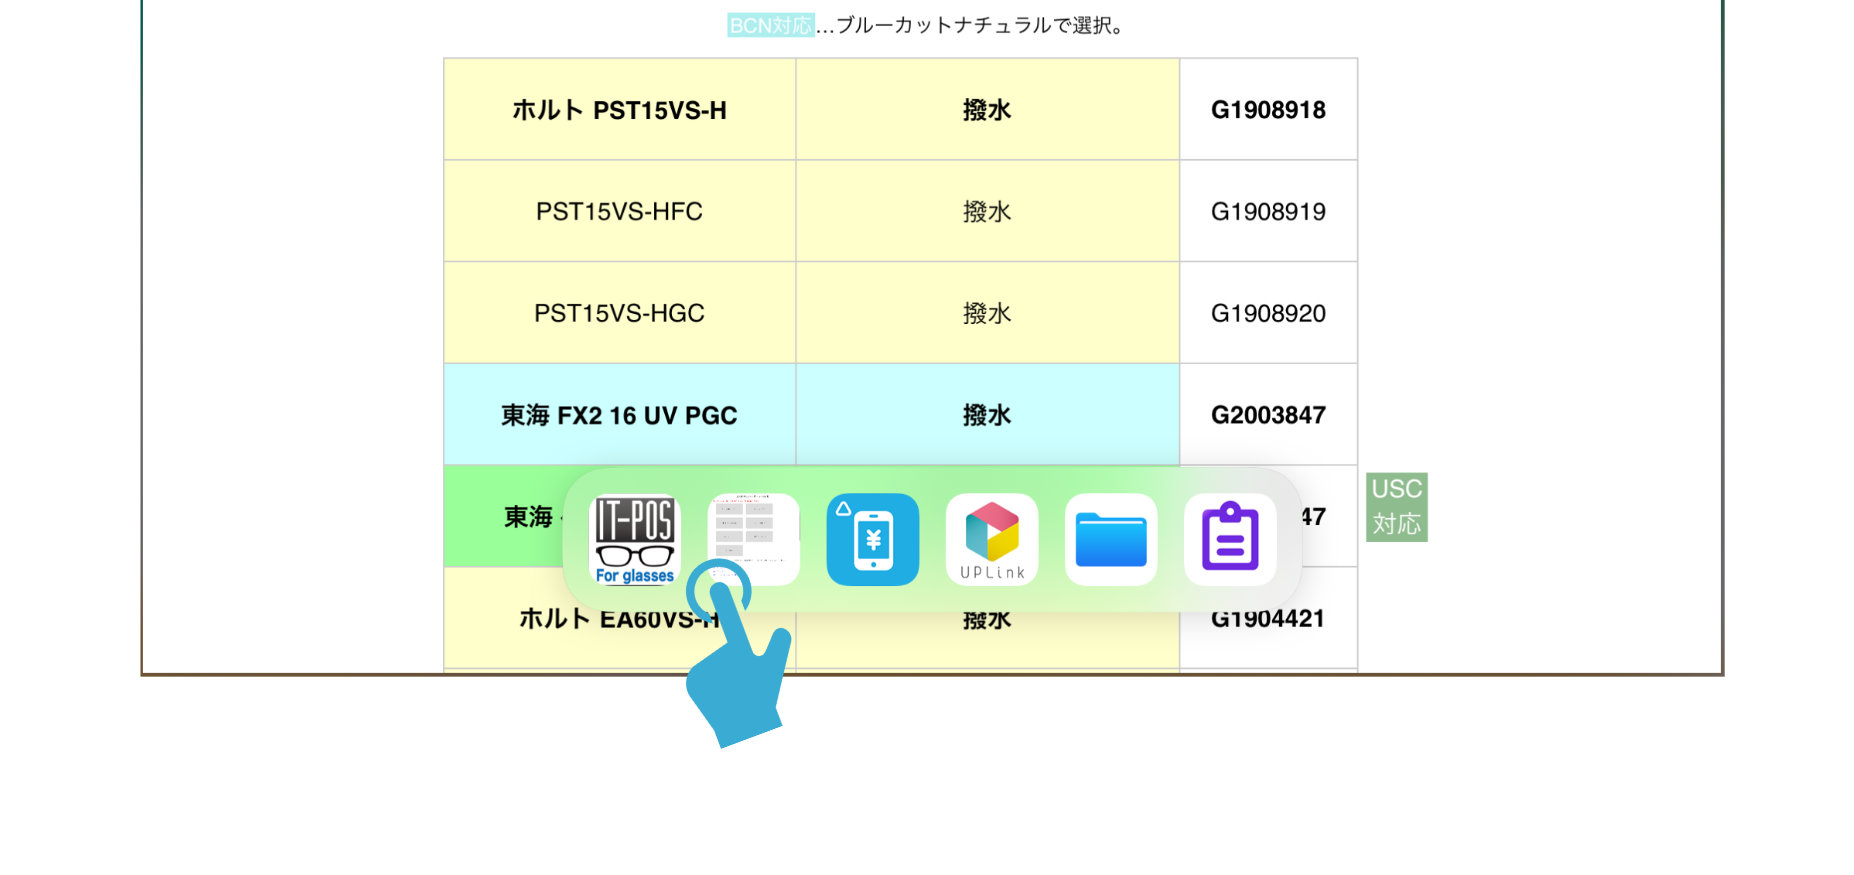Click code G1904421

coord(1268,619)
